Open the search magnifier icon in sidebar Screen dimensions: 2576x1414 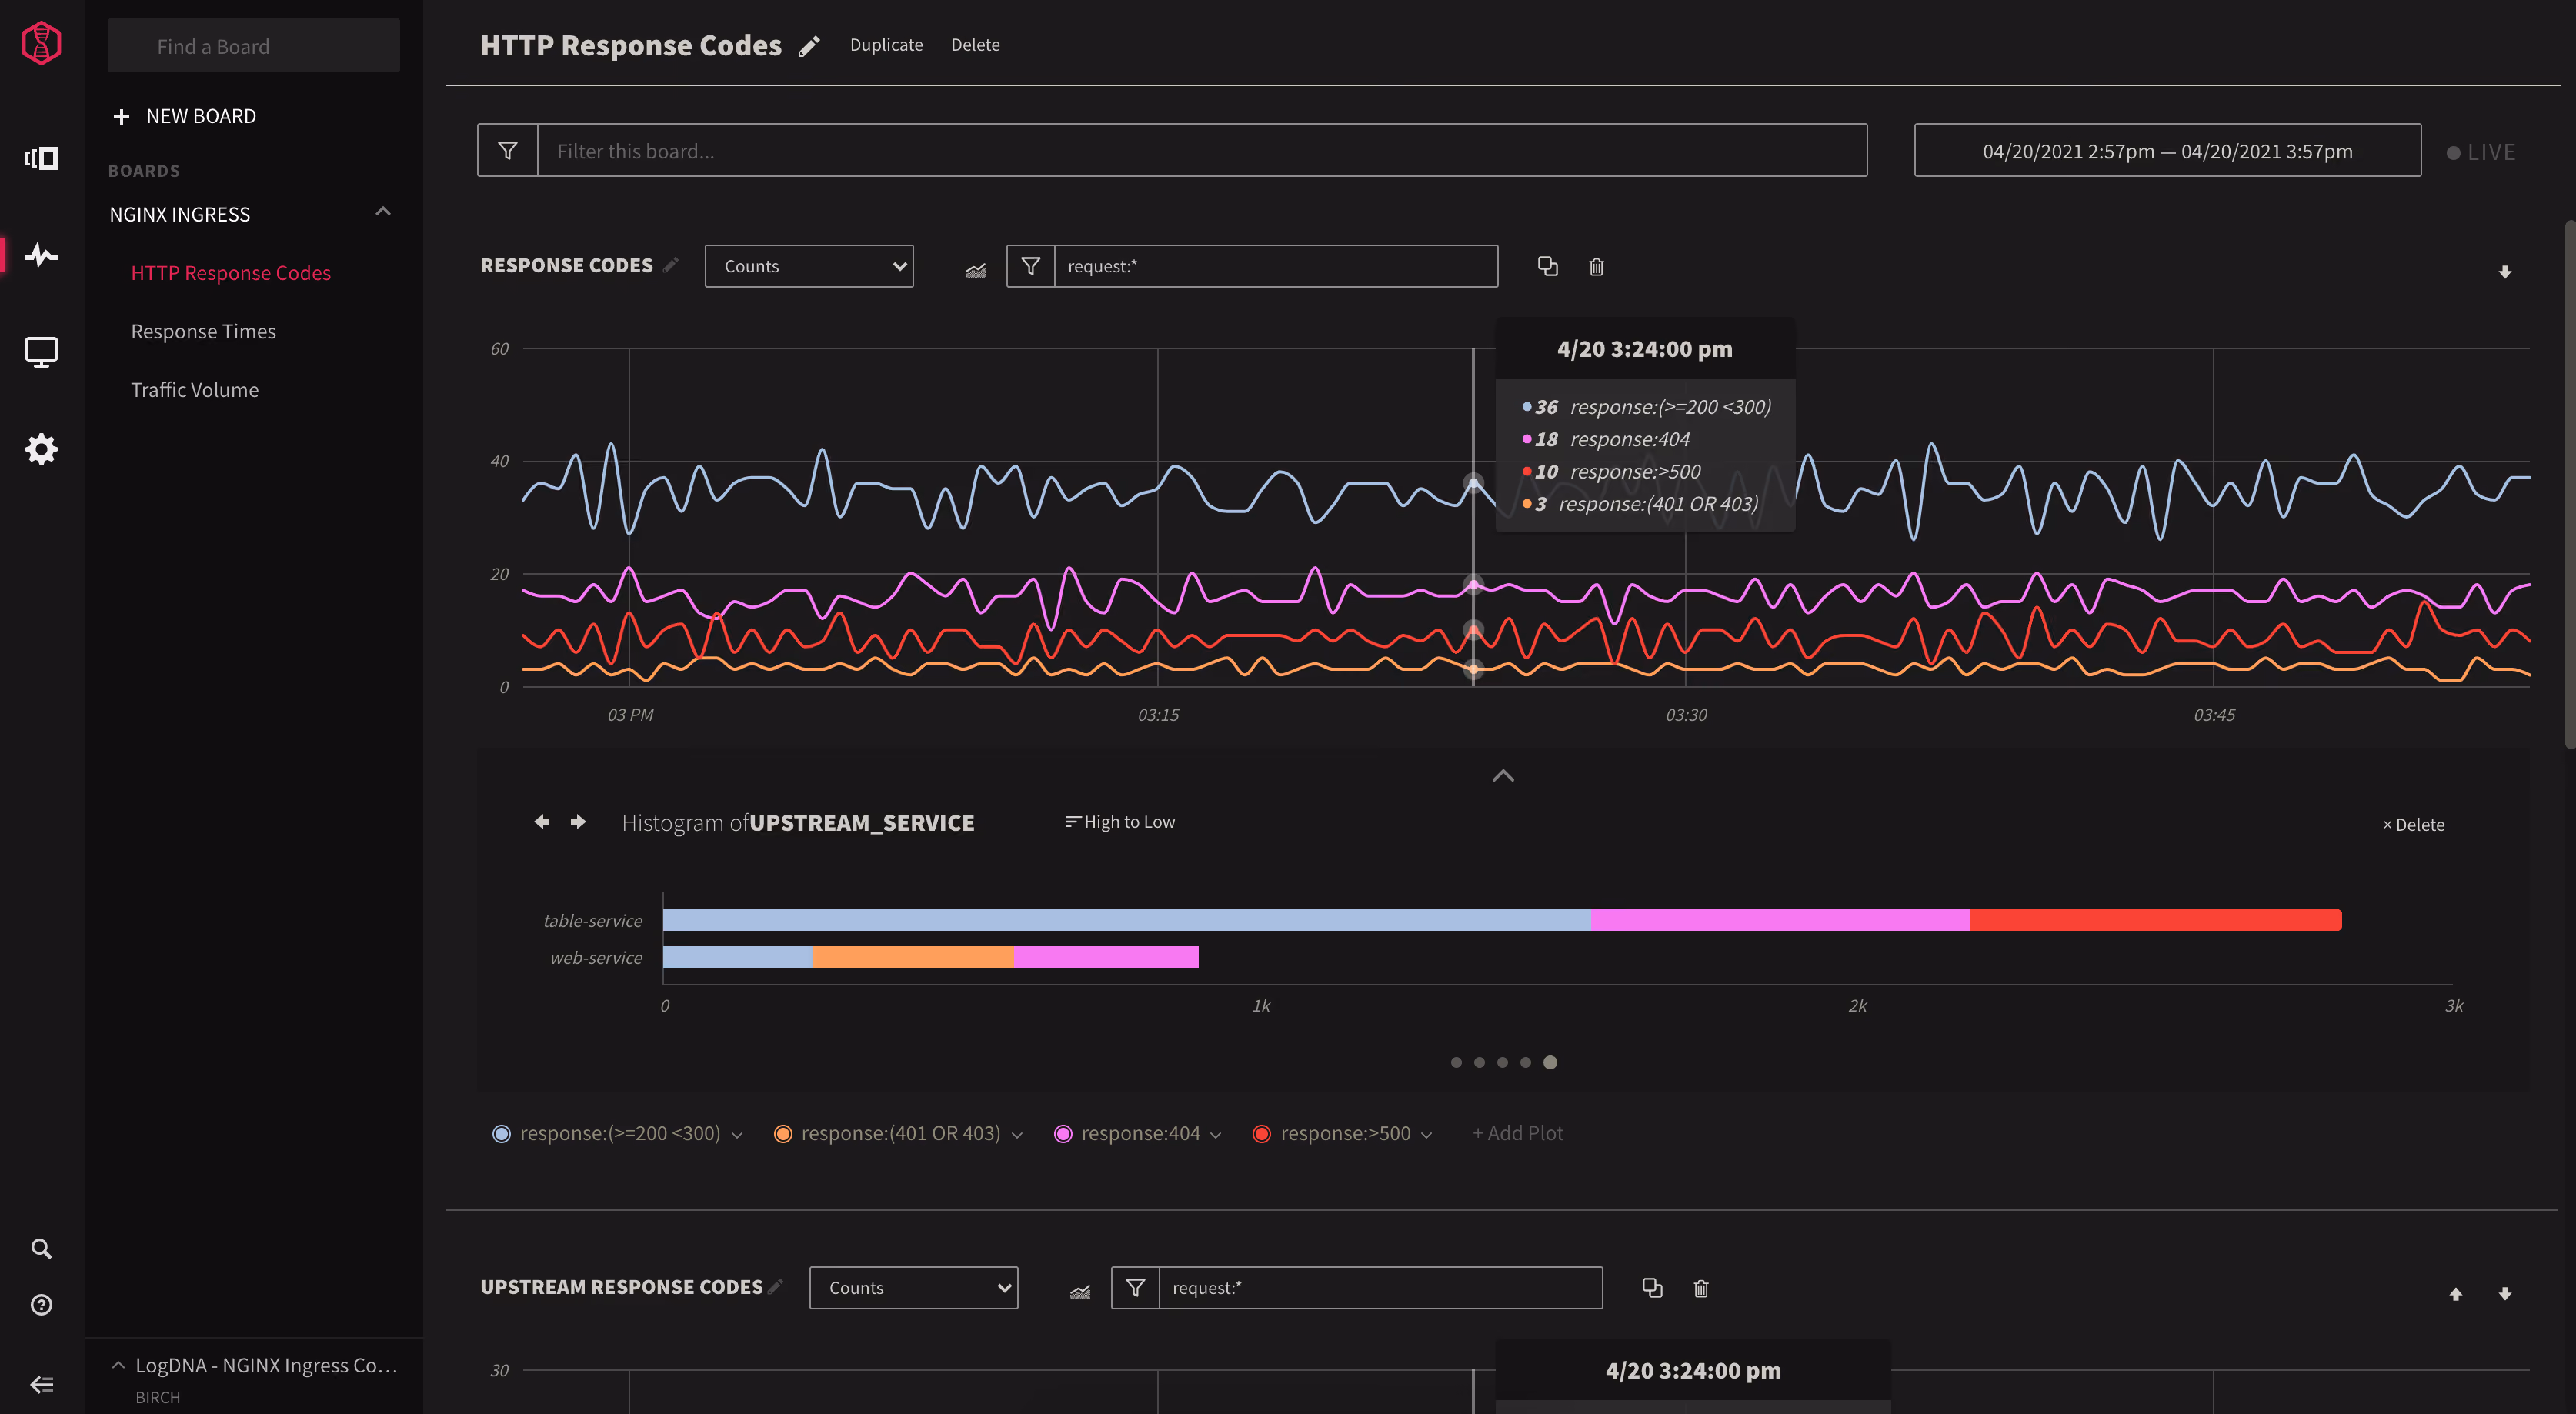[x=41, y=1248]
